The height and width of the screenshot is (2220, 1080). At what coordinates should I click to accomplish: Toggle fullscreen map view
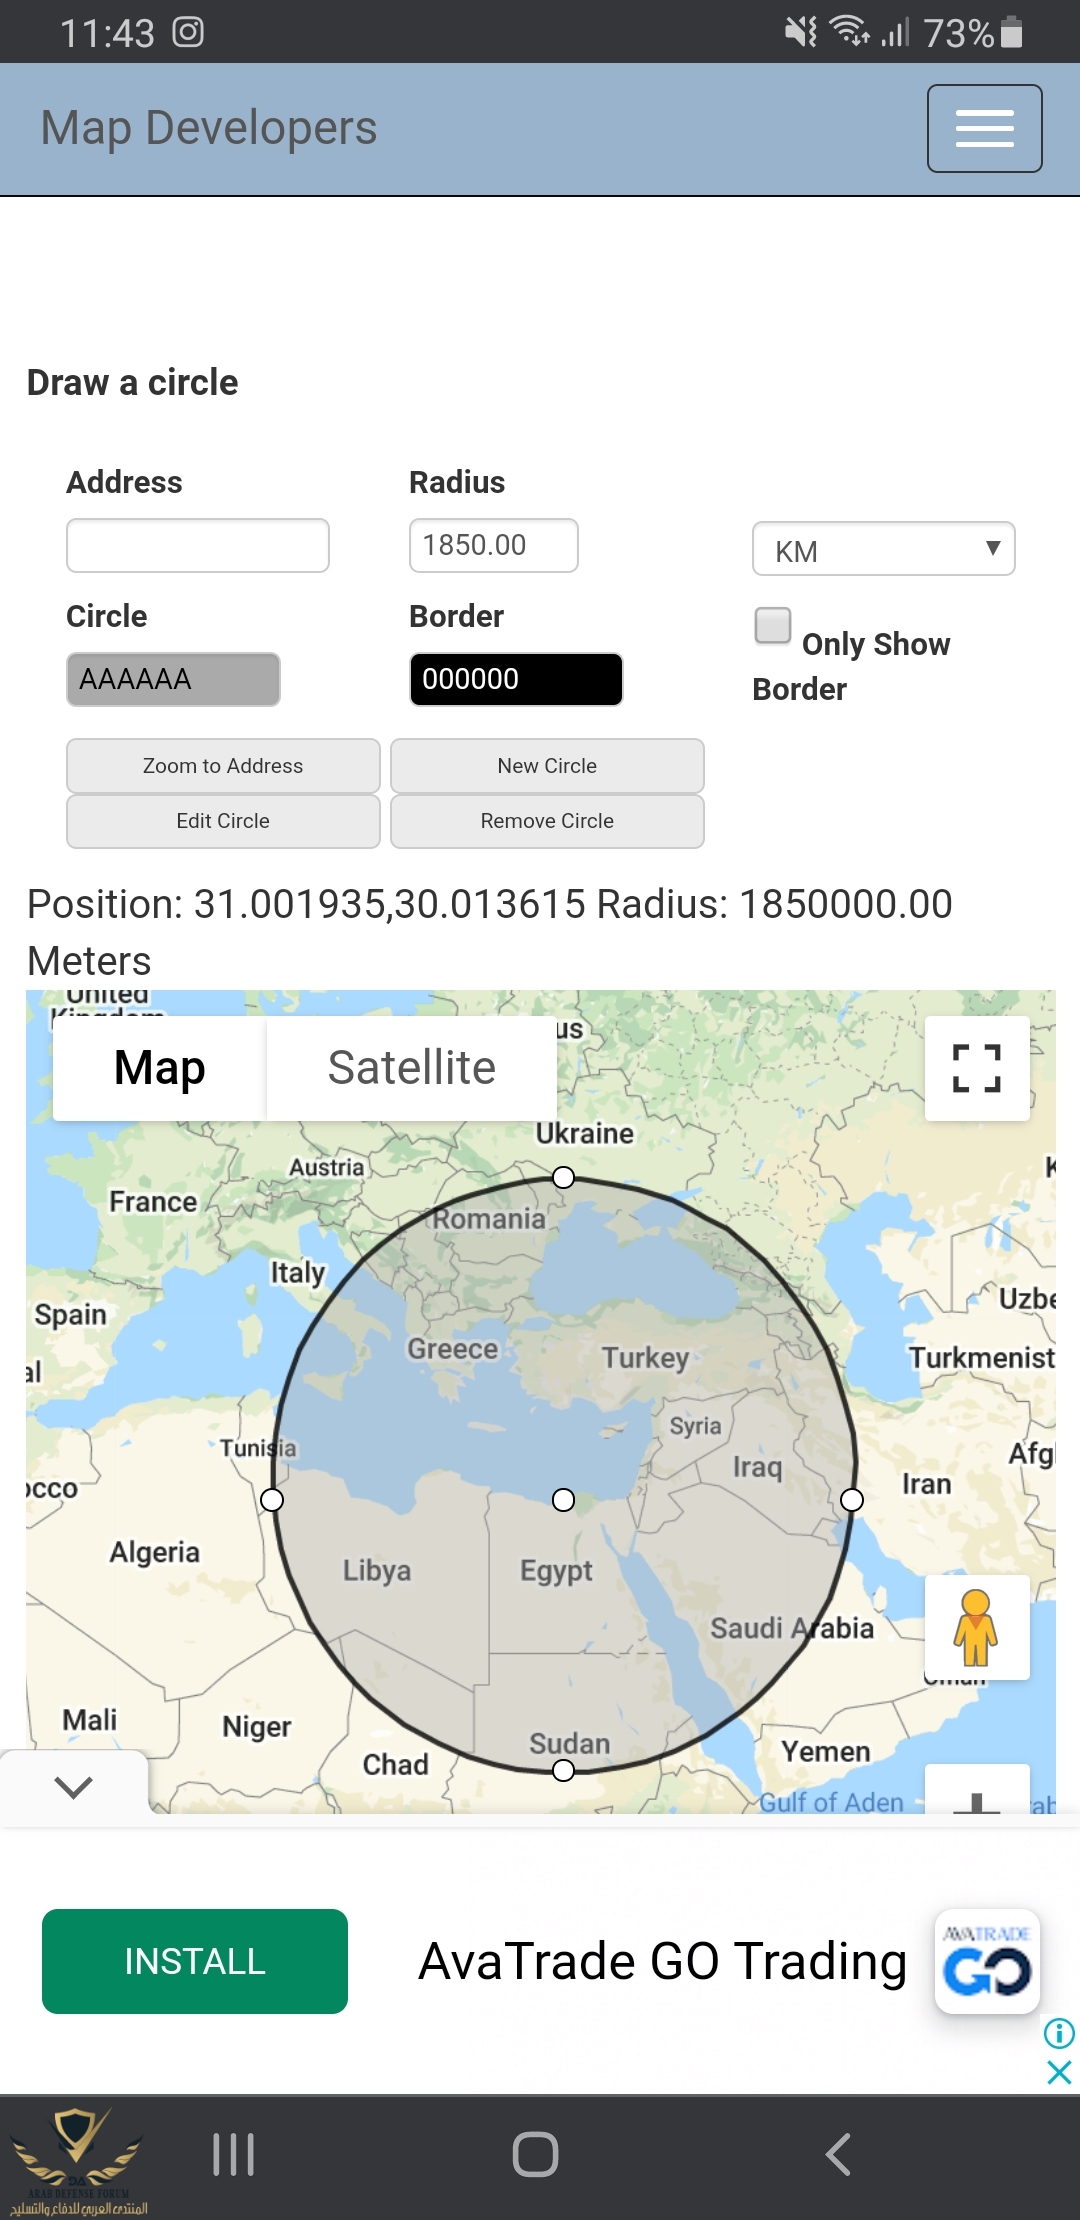coord(977,1068)
